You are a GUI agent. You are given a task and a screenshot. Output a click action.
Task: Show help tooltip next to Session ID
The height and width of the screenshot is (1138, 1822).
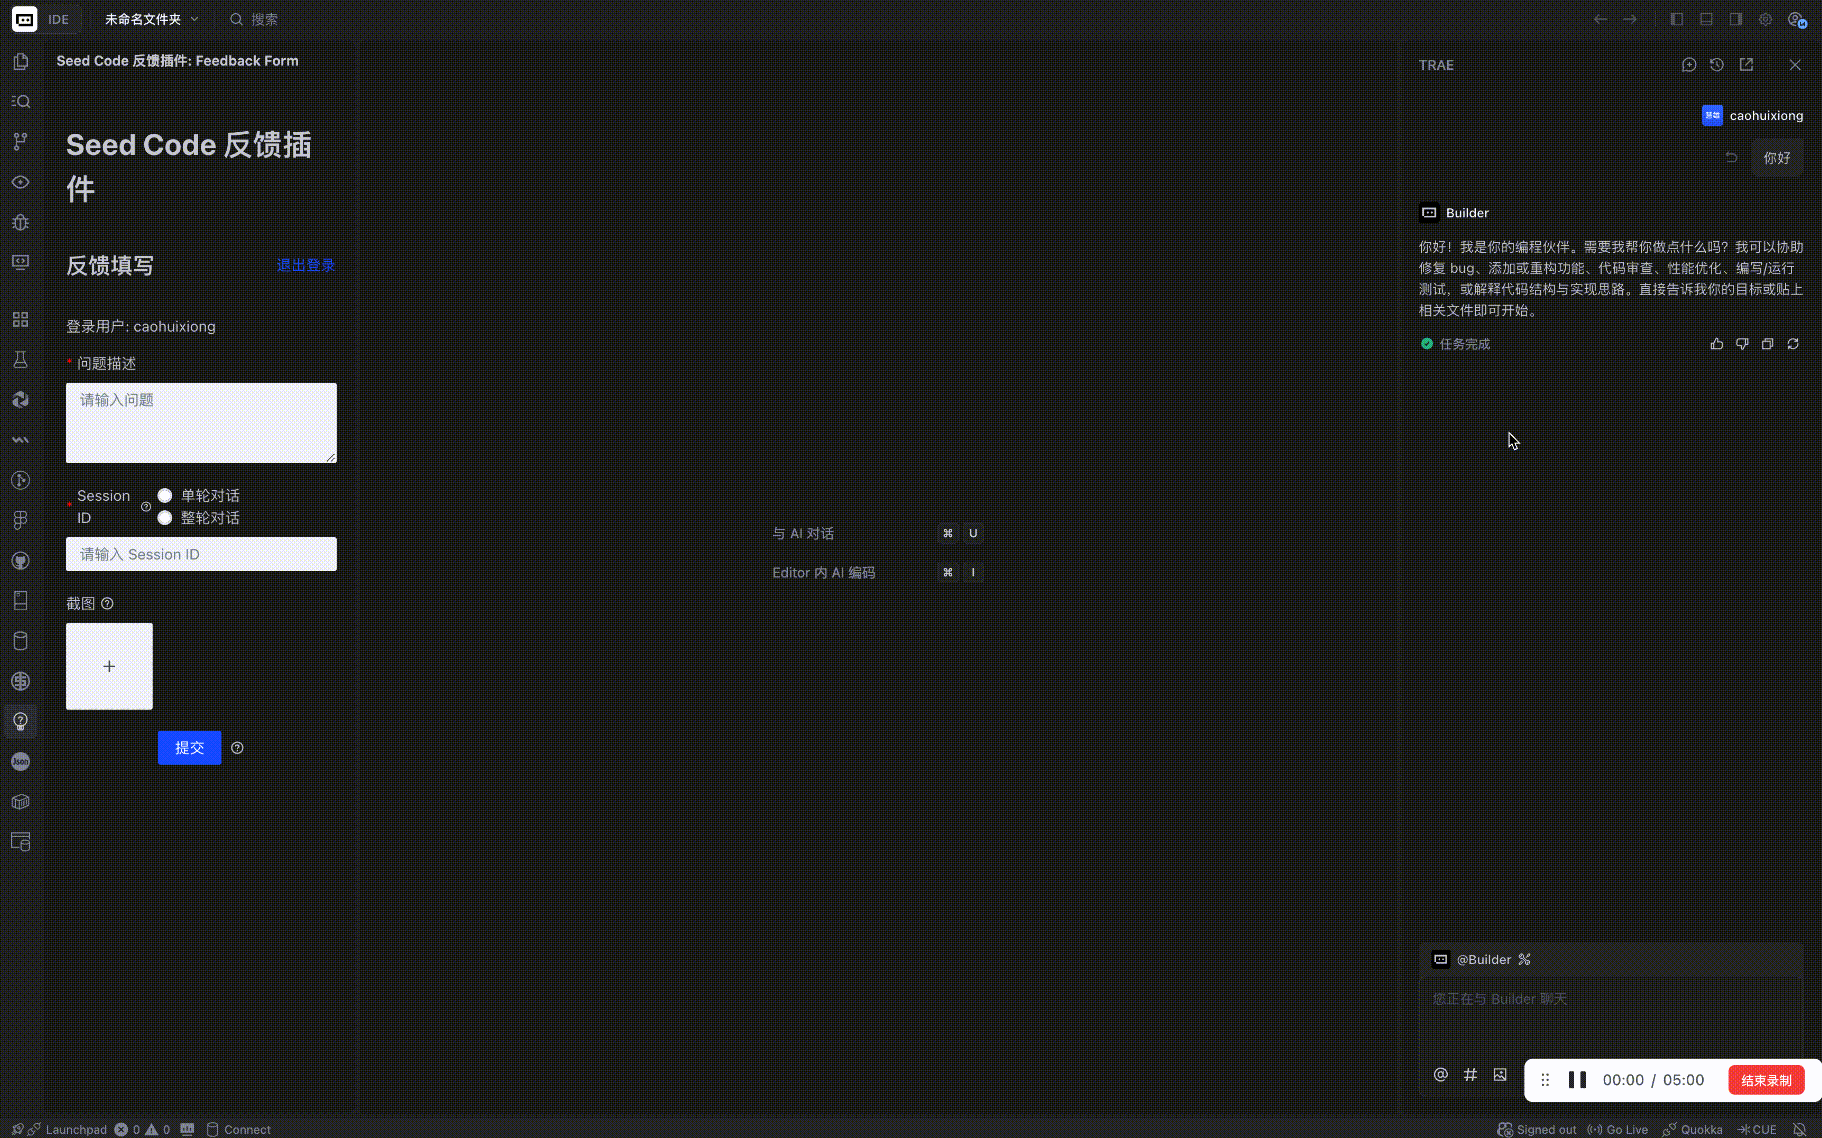[146, 507]
